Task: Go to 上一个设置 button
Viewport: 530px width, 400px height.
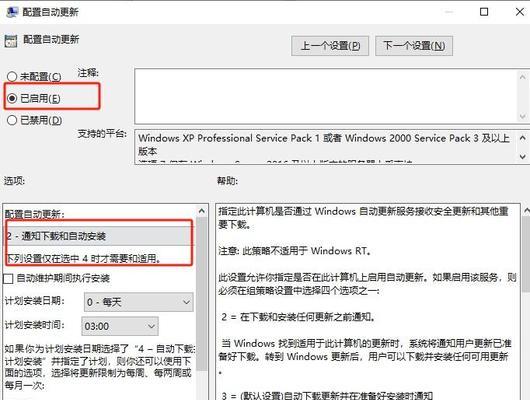Action: [330, 46]
